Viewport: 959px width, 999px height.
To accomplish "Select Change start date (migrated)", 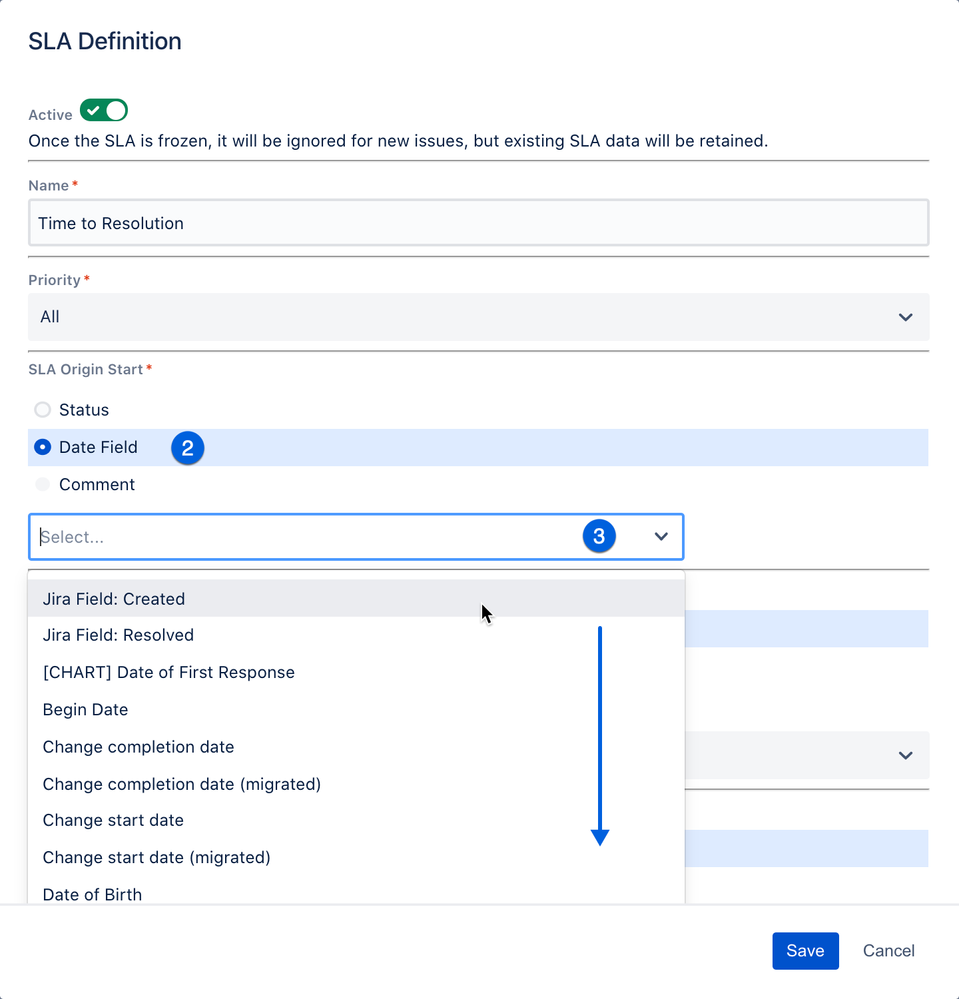I will point(157,857).
